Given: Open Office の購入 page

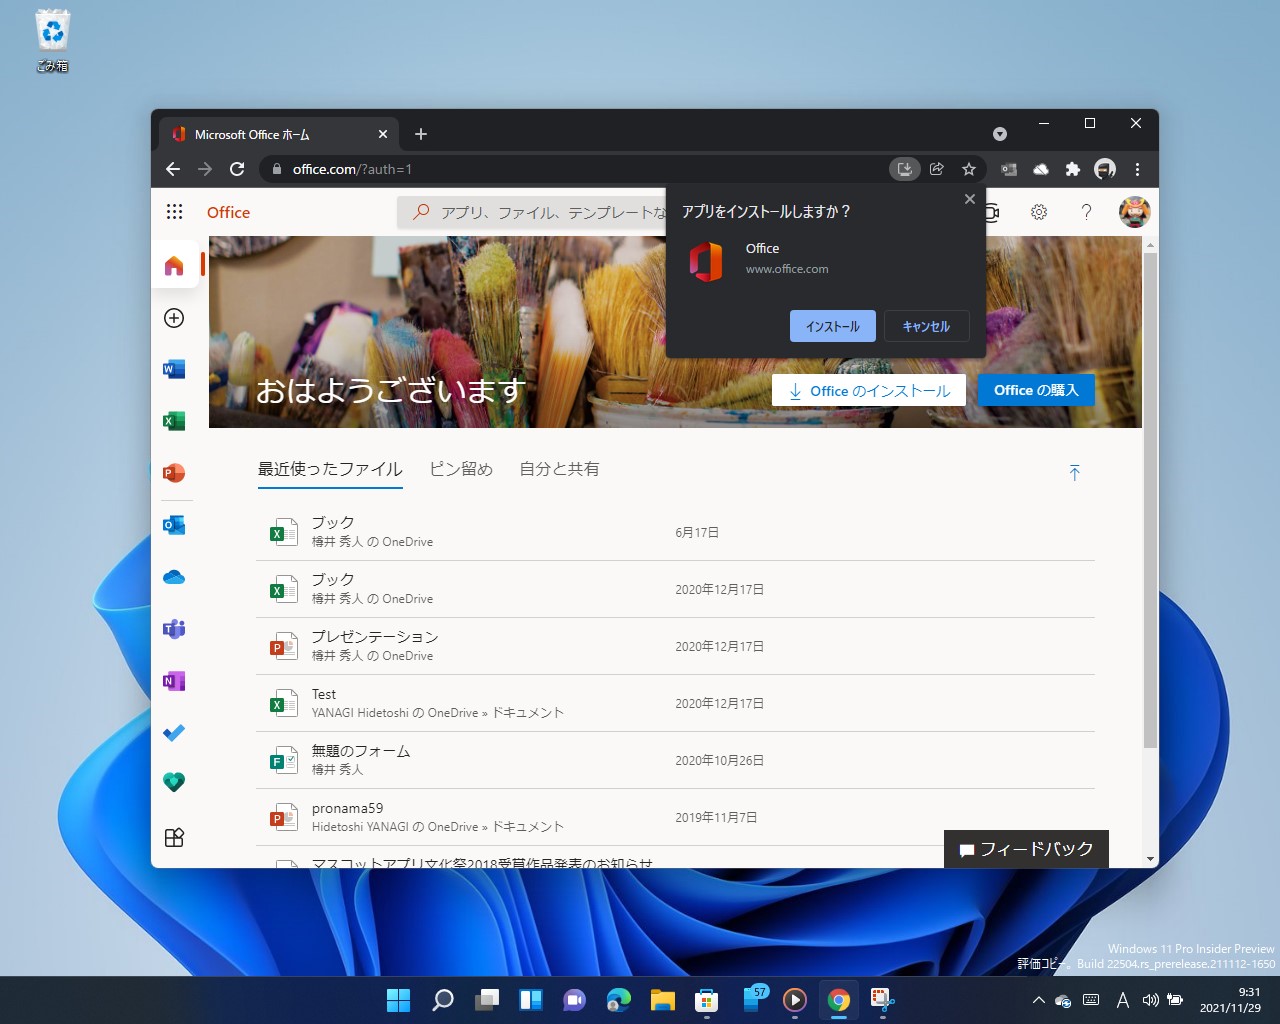Looking at the screenshot, I should 1036,390.
